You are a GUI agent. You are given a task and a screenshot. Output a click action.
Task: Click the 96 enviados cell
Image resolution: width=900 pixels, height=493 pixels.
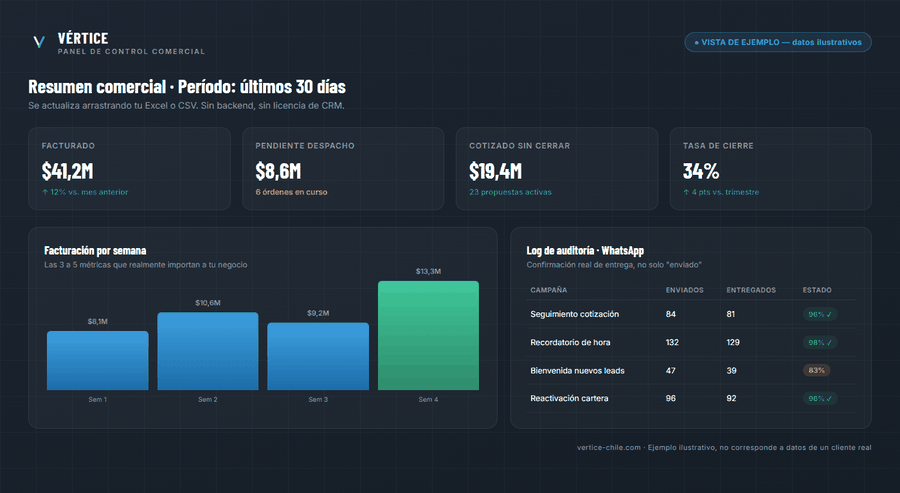(671, 398)
